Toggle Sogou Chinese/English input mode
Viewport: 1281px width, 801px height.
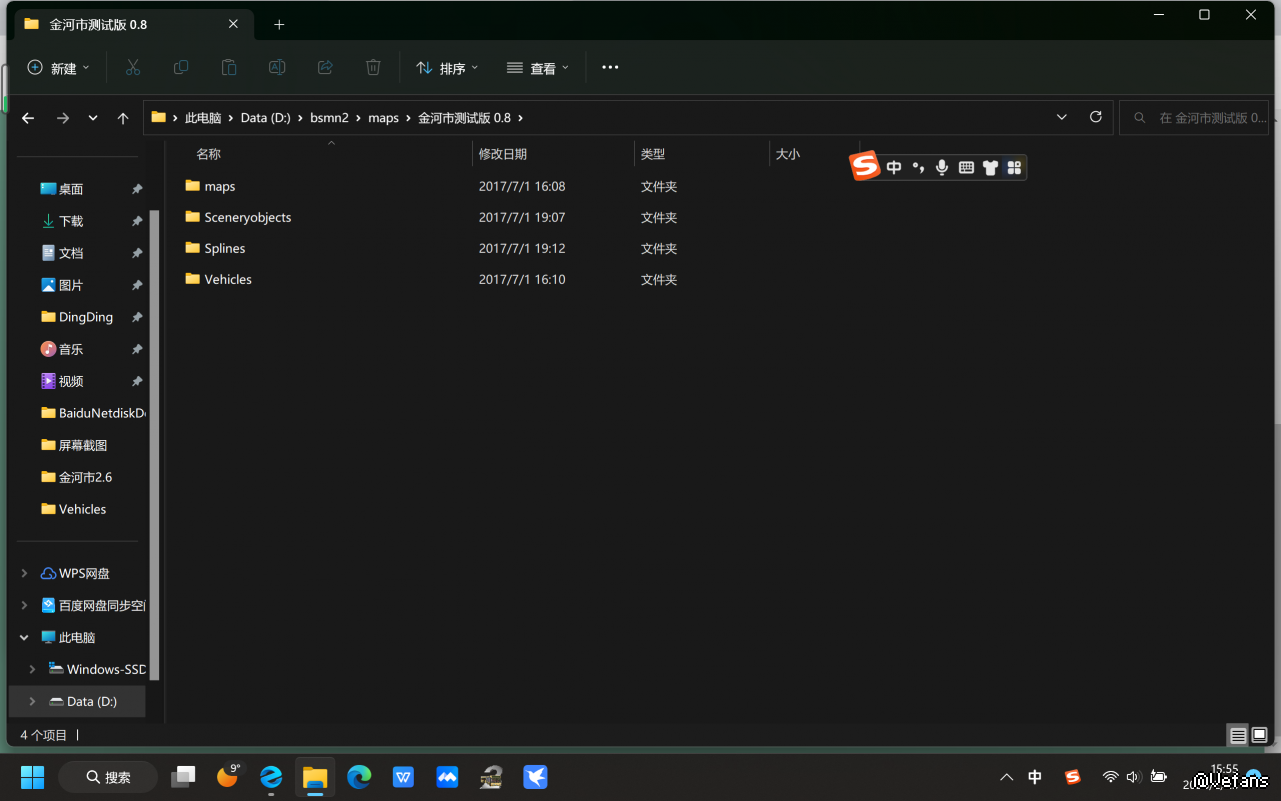click(894, 167)
